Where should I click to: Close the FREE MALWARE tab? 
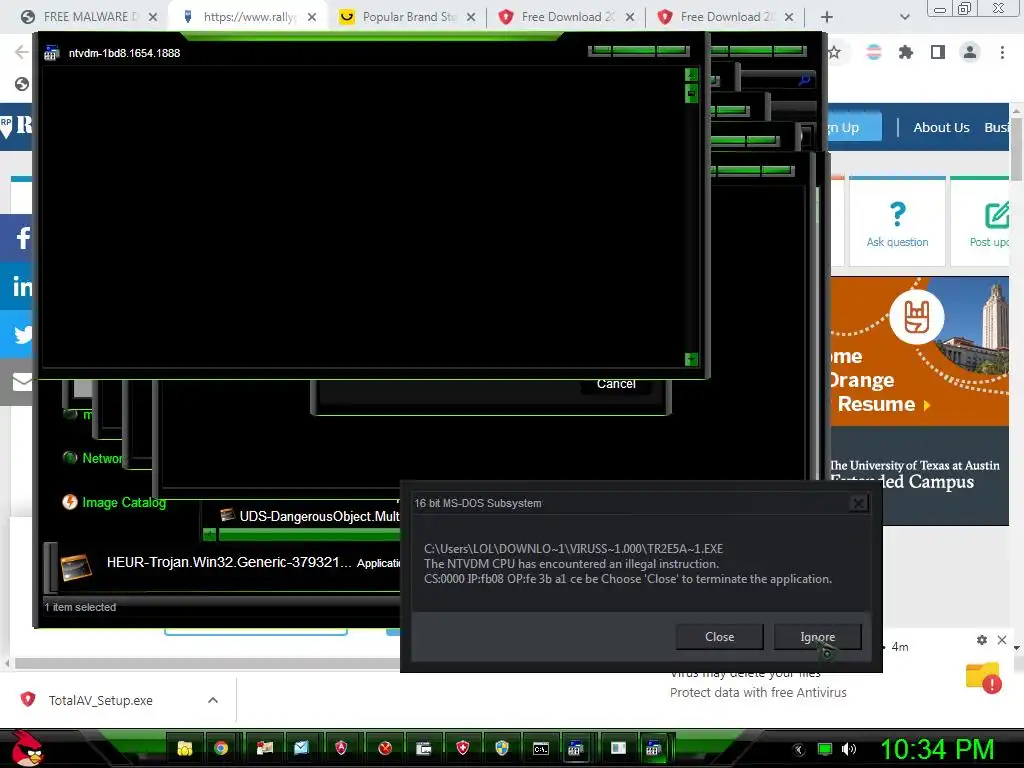[x=153, y=17]
